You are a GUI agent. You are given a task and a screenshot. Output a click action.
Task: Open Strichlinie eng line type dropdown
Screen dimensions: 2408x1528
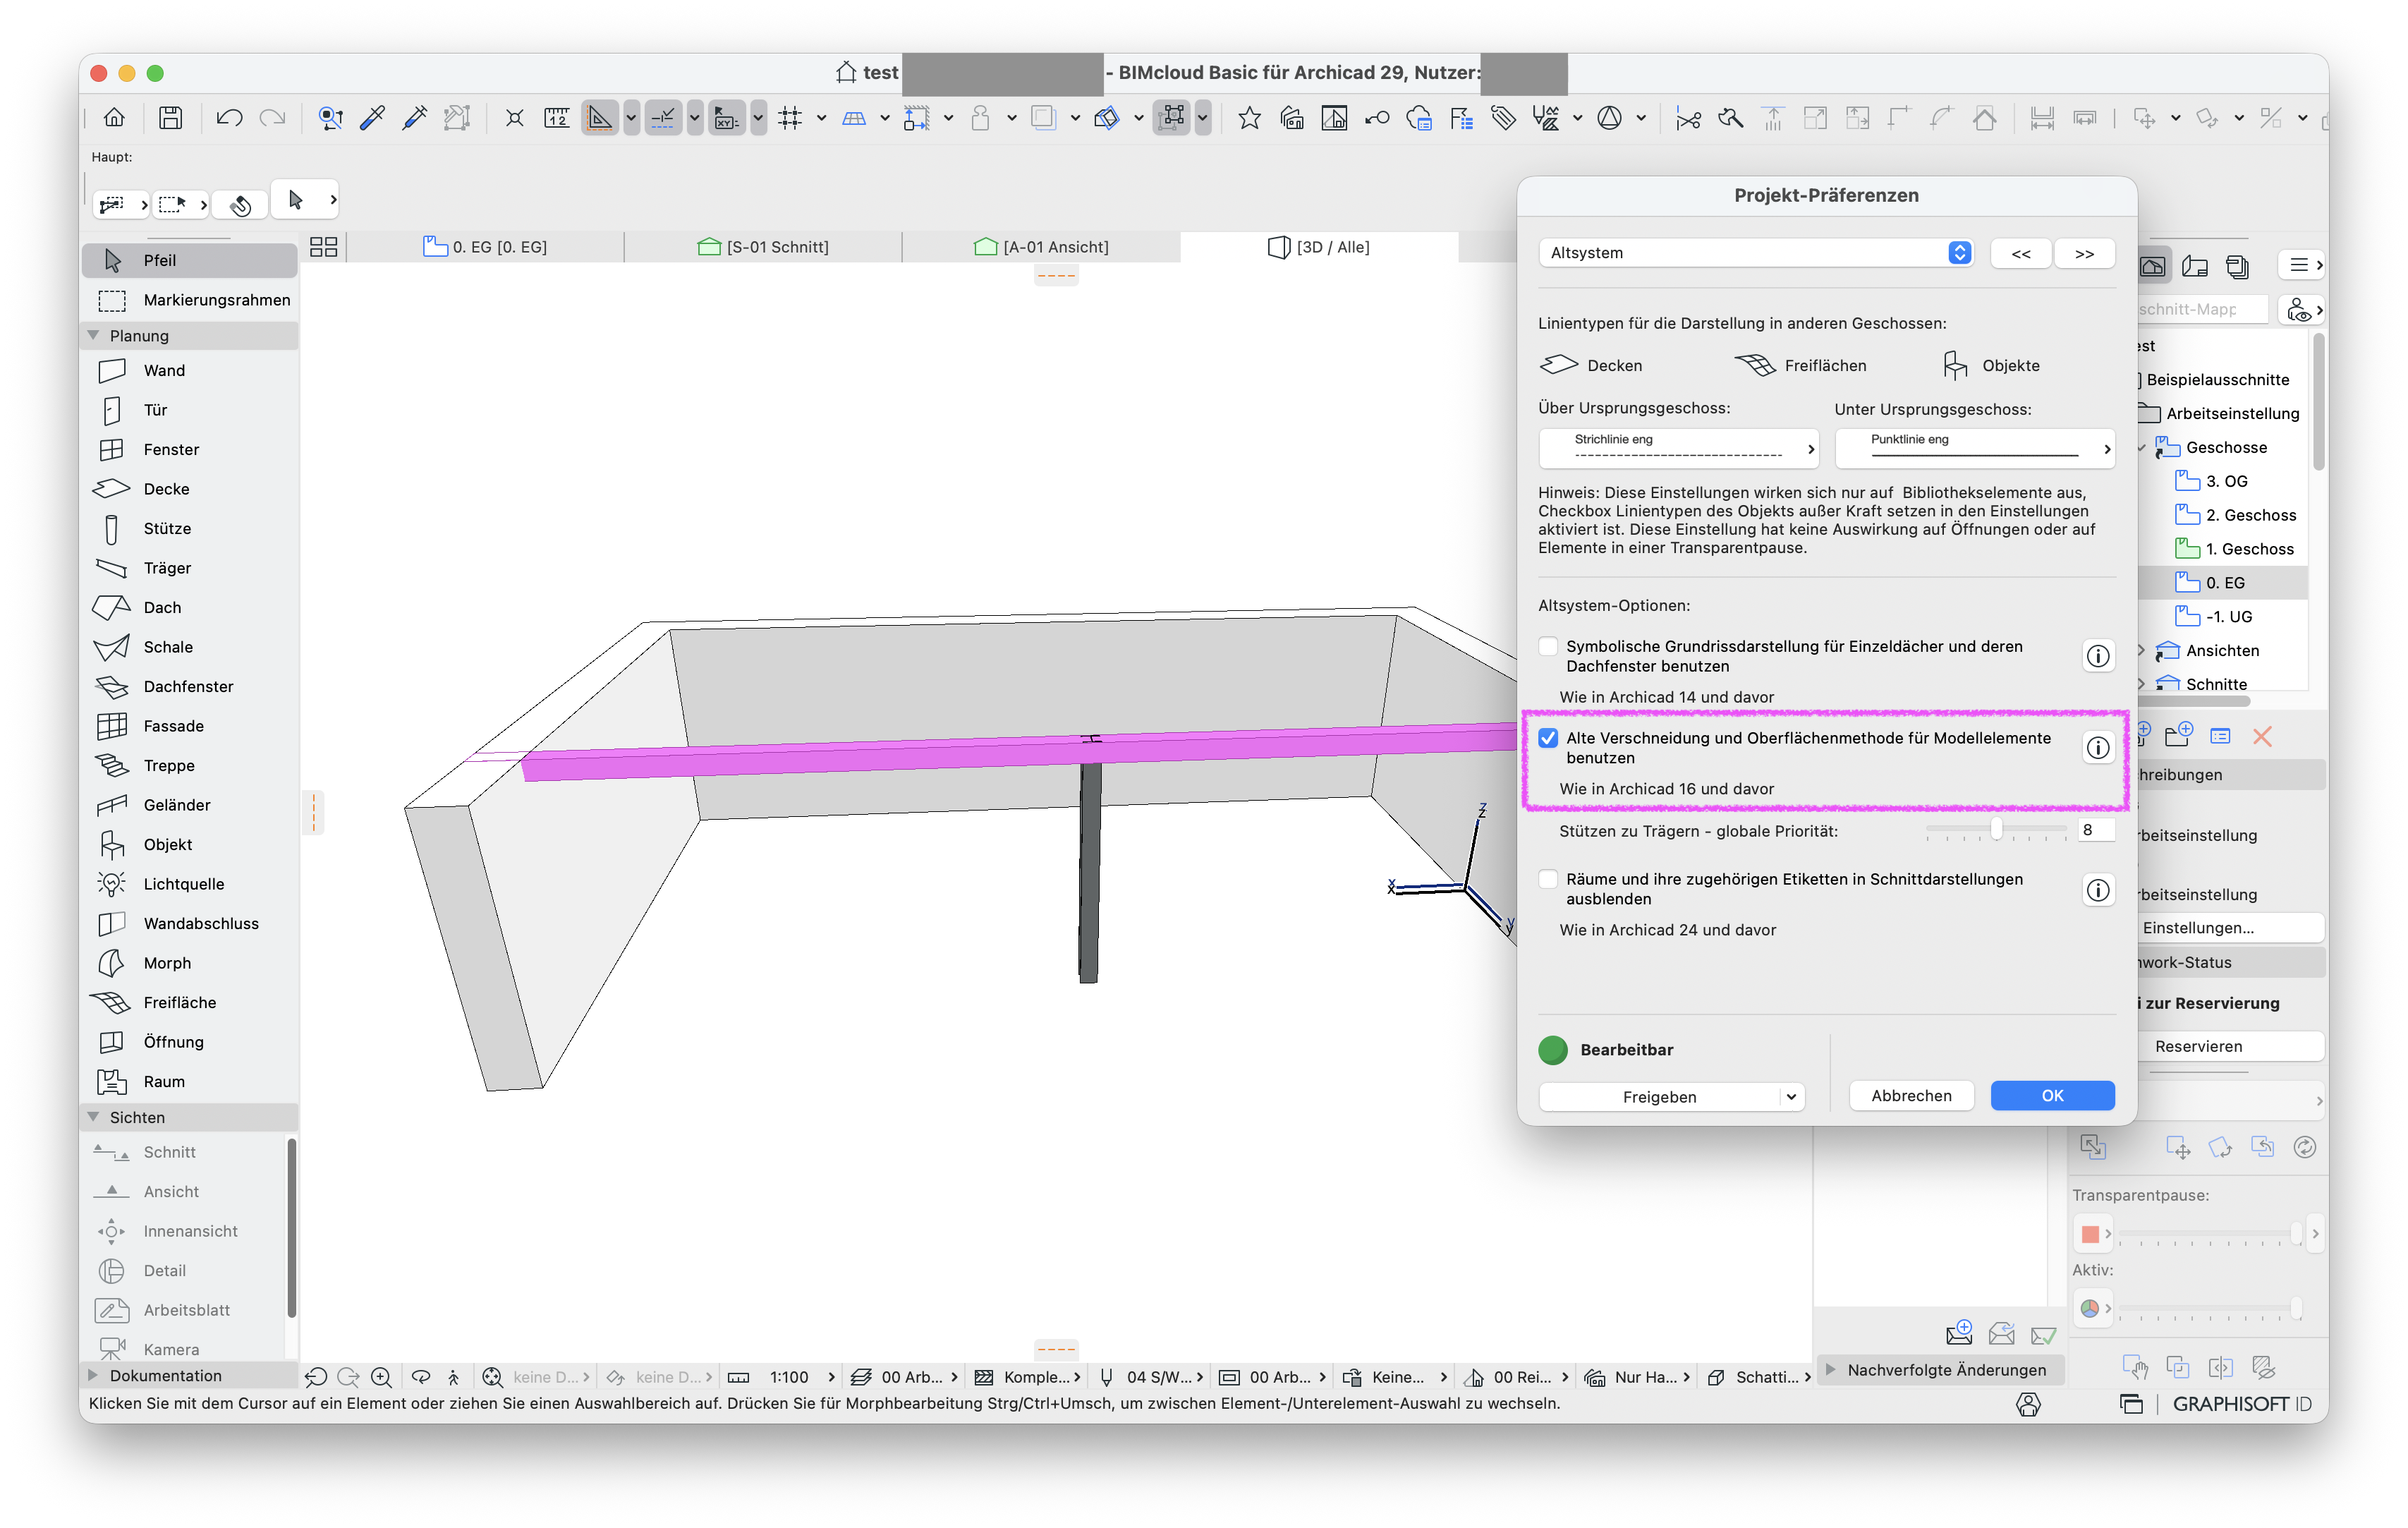point(1679,448)
